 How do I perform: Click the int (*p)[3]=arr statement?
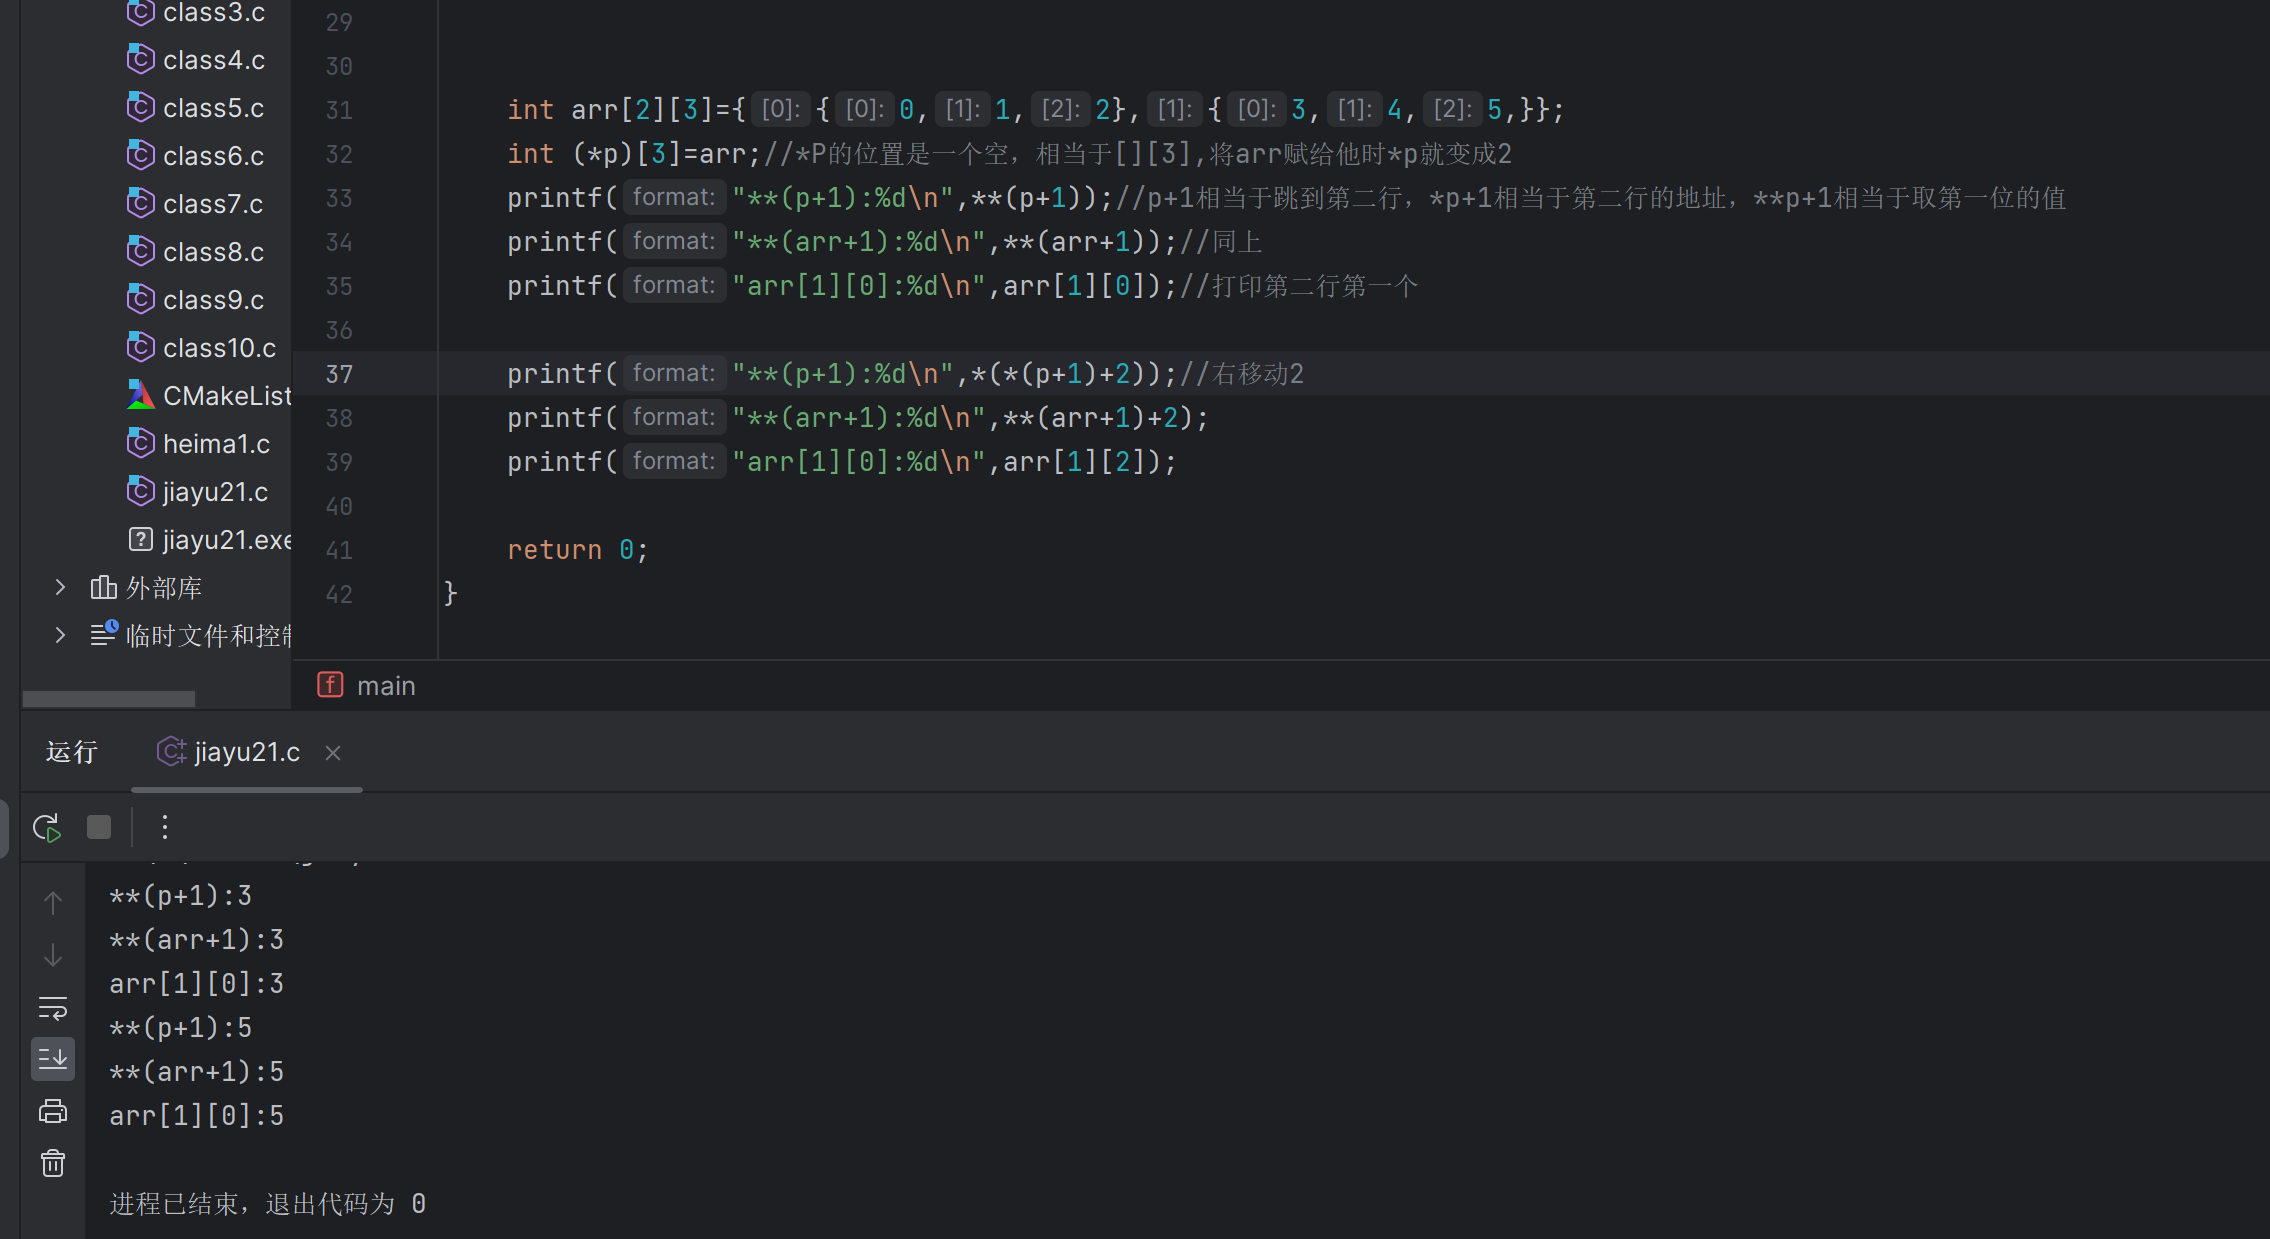634,154
